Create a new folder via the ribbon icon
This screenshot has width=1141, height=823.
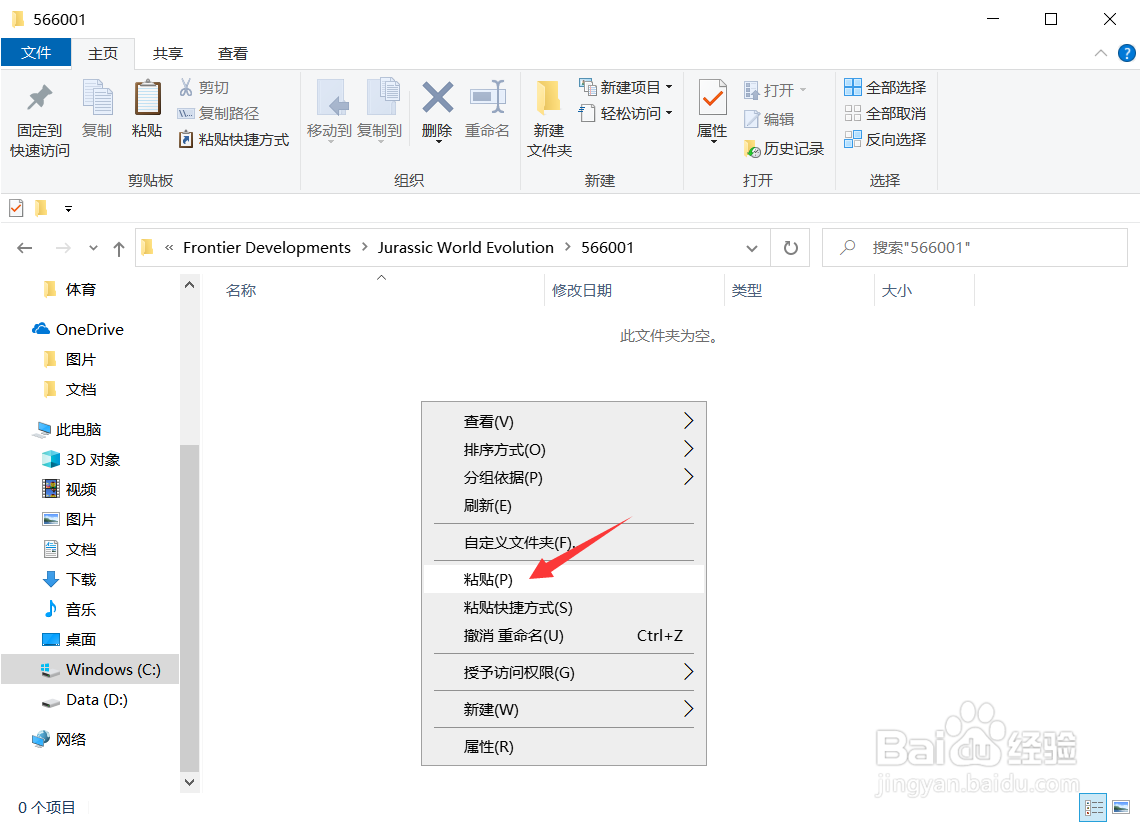click(548, 113)
